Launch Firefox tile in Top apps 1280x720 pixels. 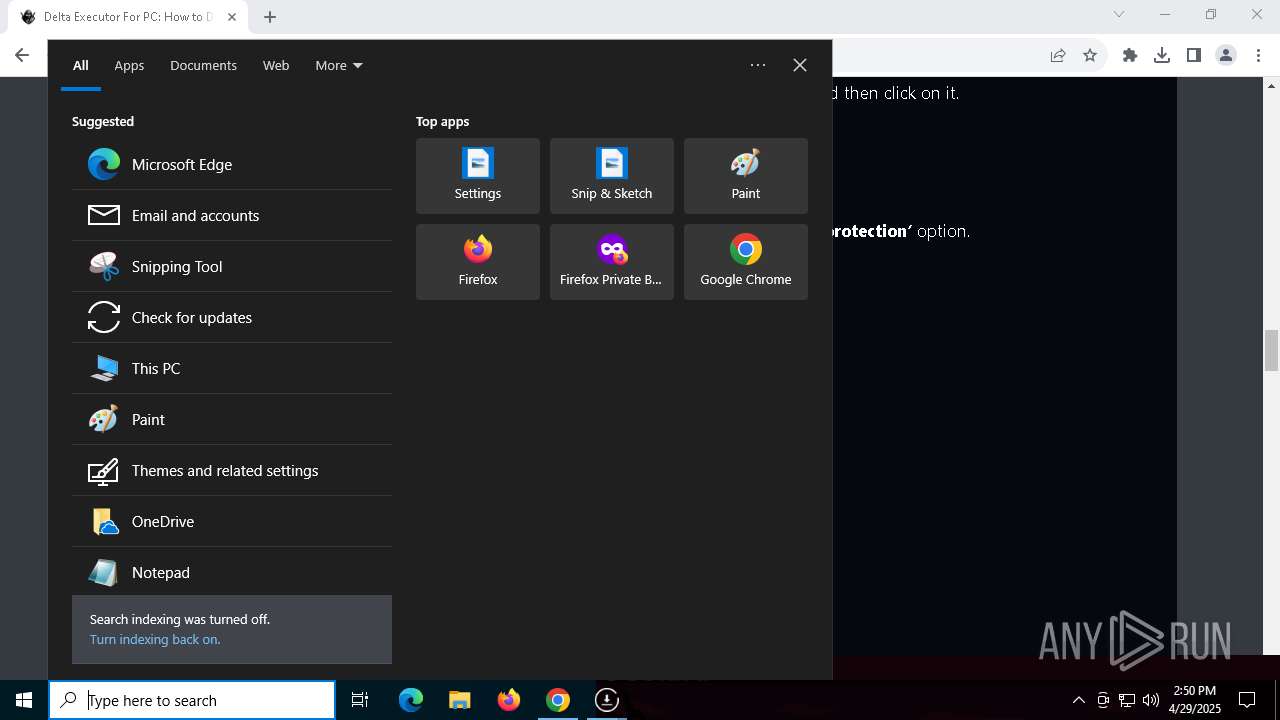(x=478, y=262)
